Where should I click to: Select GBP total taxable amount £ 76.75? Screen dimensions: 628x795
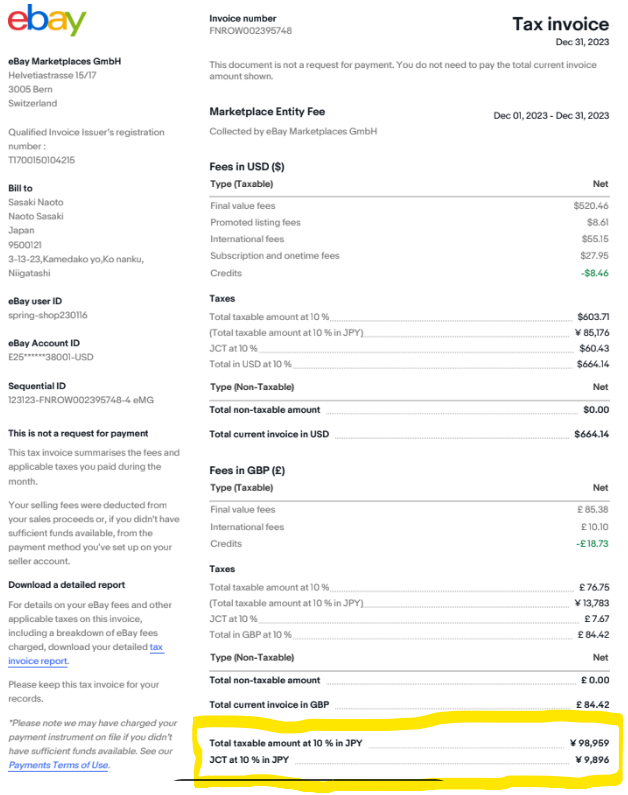(594, 587)
